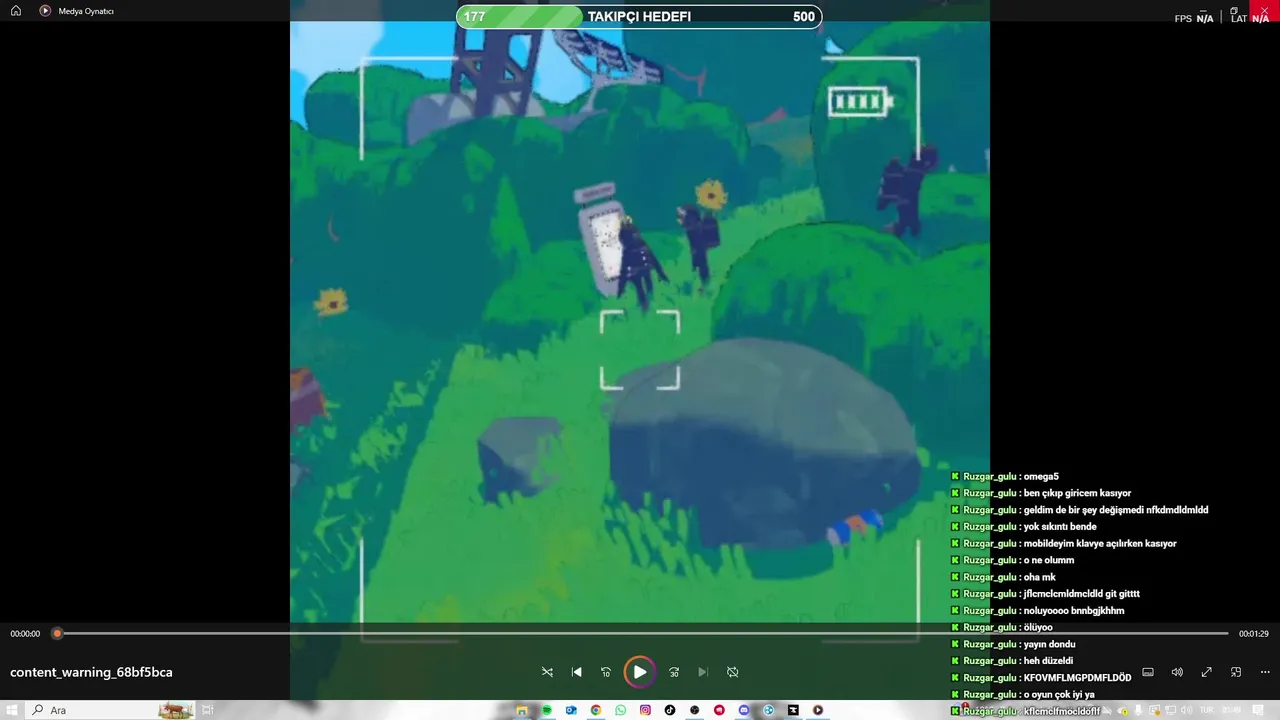Open TikTok from the taskbar

pos(670,710)
